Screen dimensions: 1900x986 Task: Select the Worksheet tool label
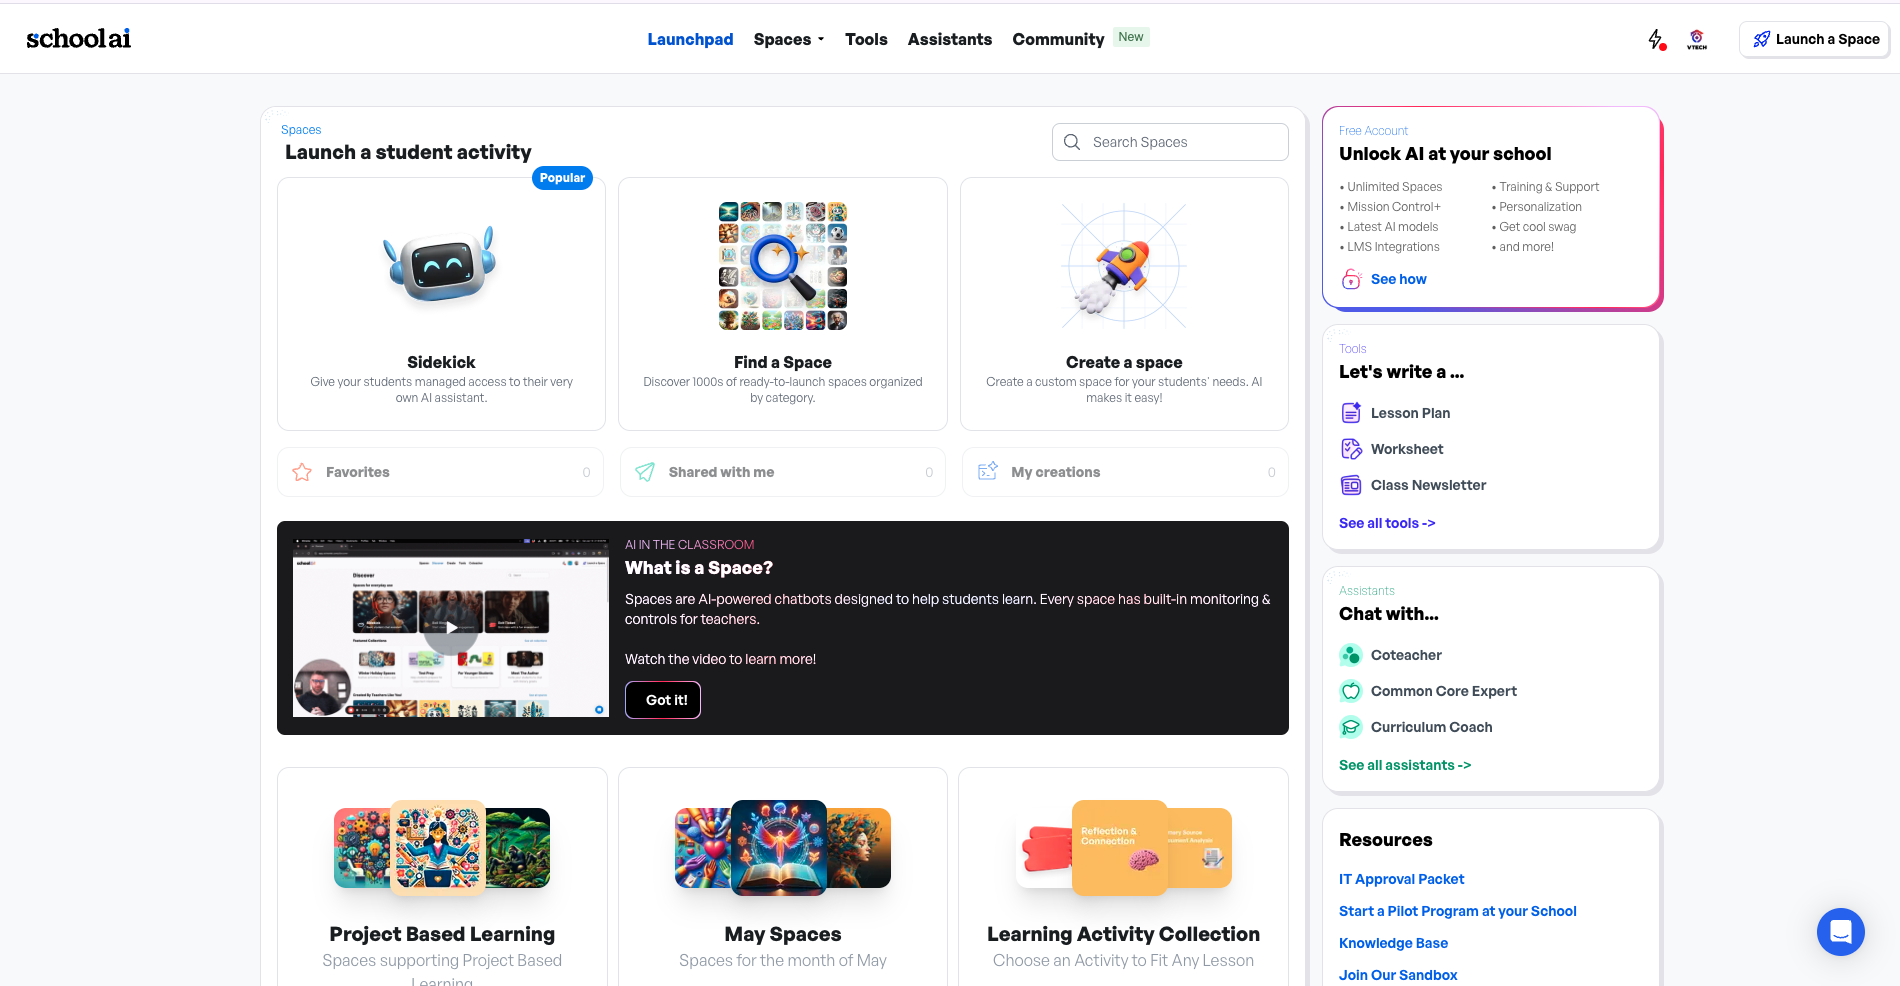(x=1407, y=449)
